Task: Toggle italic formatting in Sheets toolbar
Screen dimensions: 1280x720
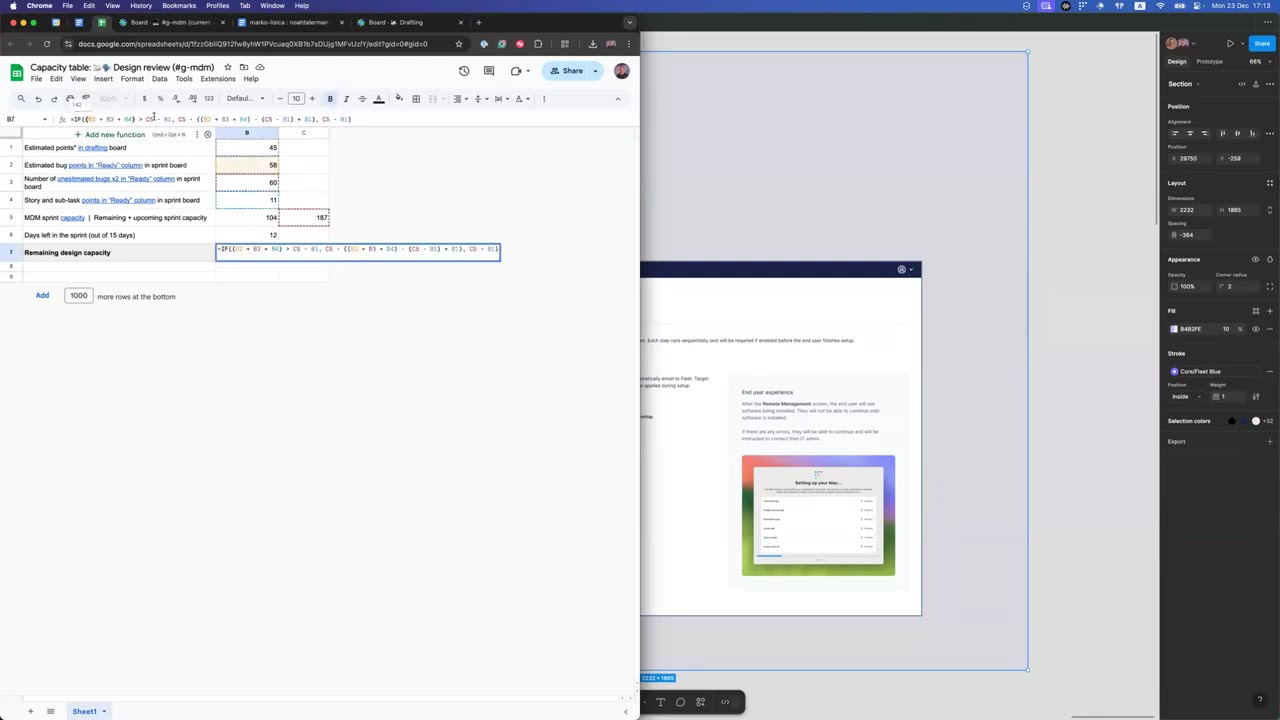Action: 346,99
